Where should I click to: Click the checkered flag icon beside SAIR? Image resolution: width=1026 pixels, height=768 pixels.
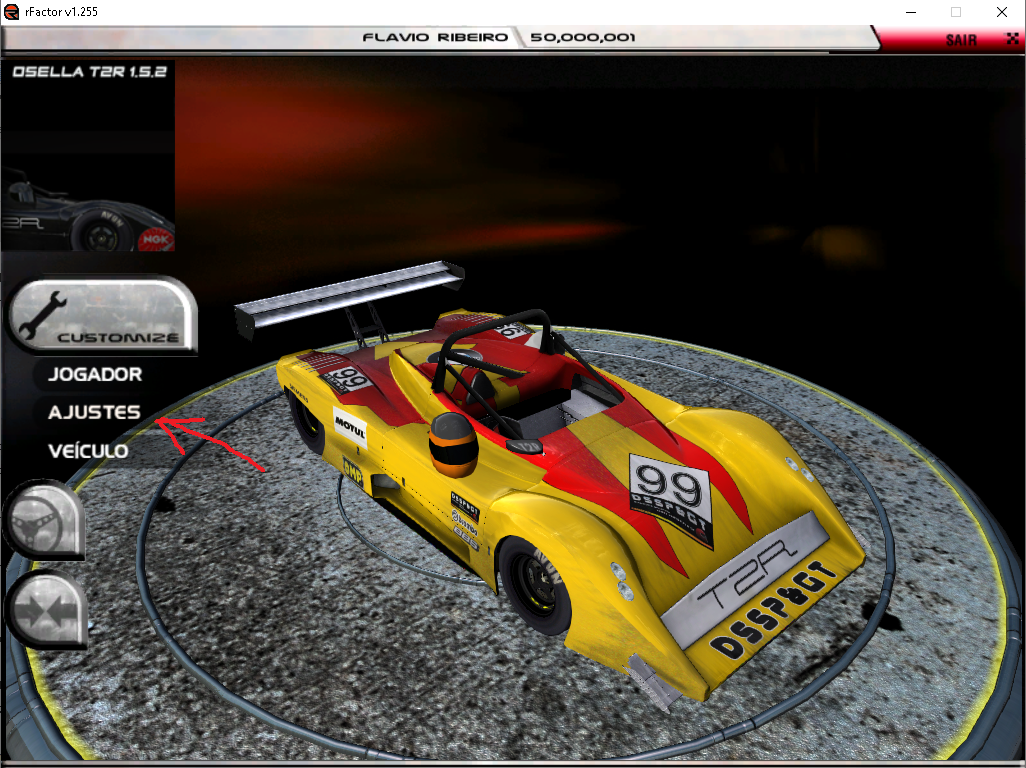1012,39
